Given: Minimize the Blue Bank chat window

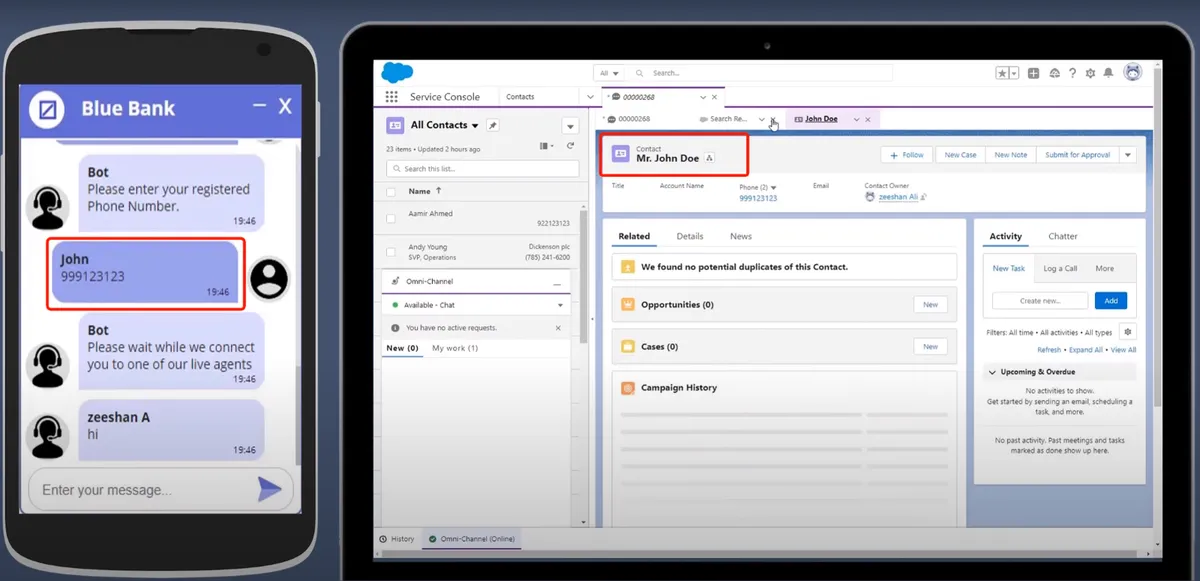Looking at the screenshot, I should point(259,105).
